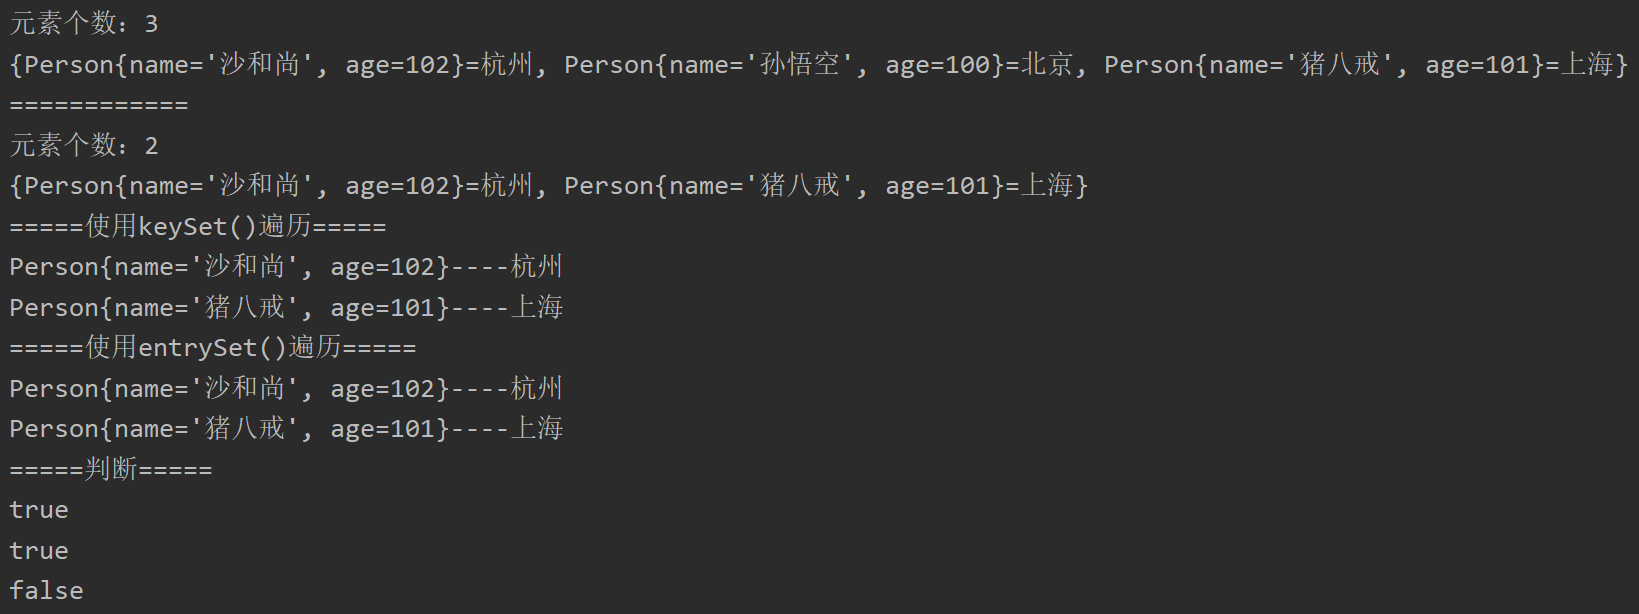
Task: Click the entrySet() traversal header line
Action: 213,348
